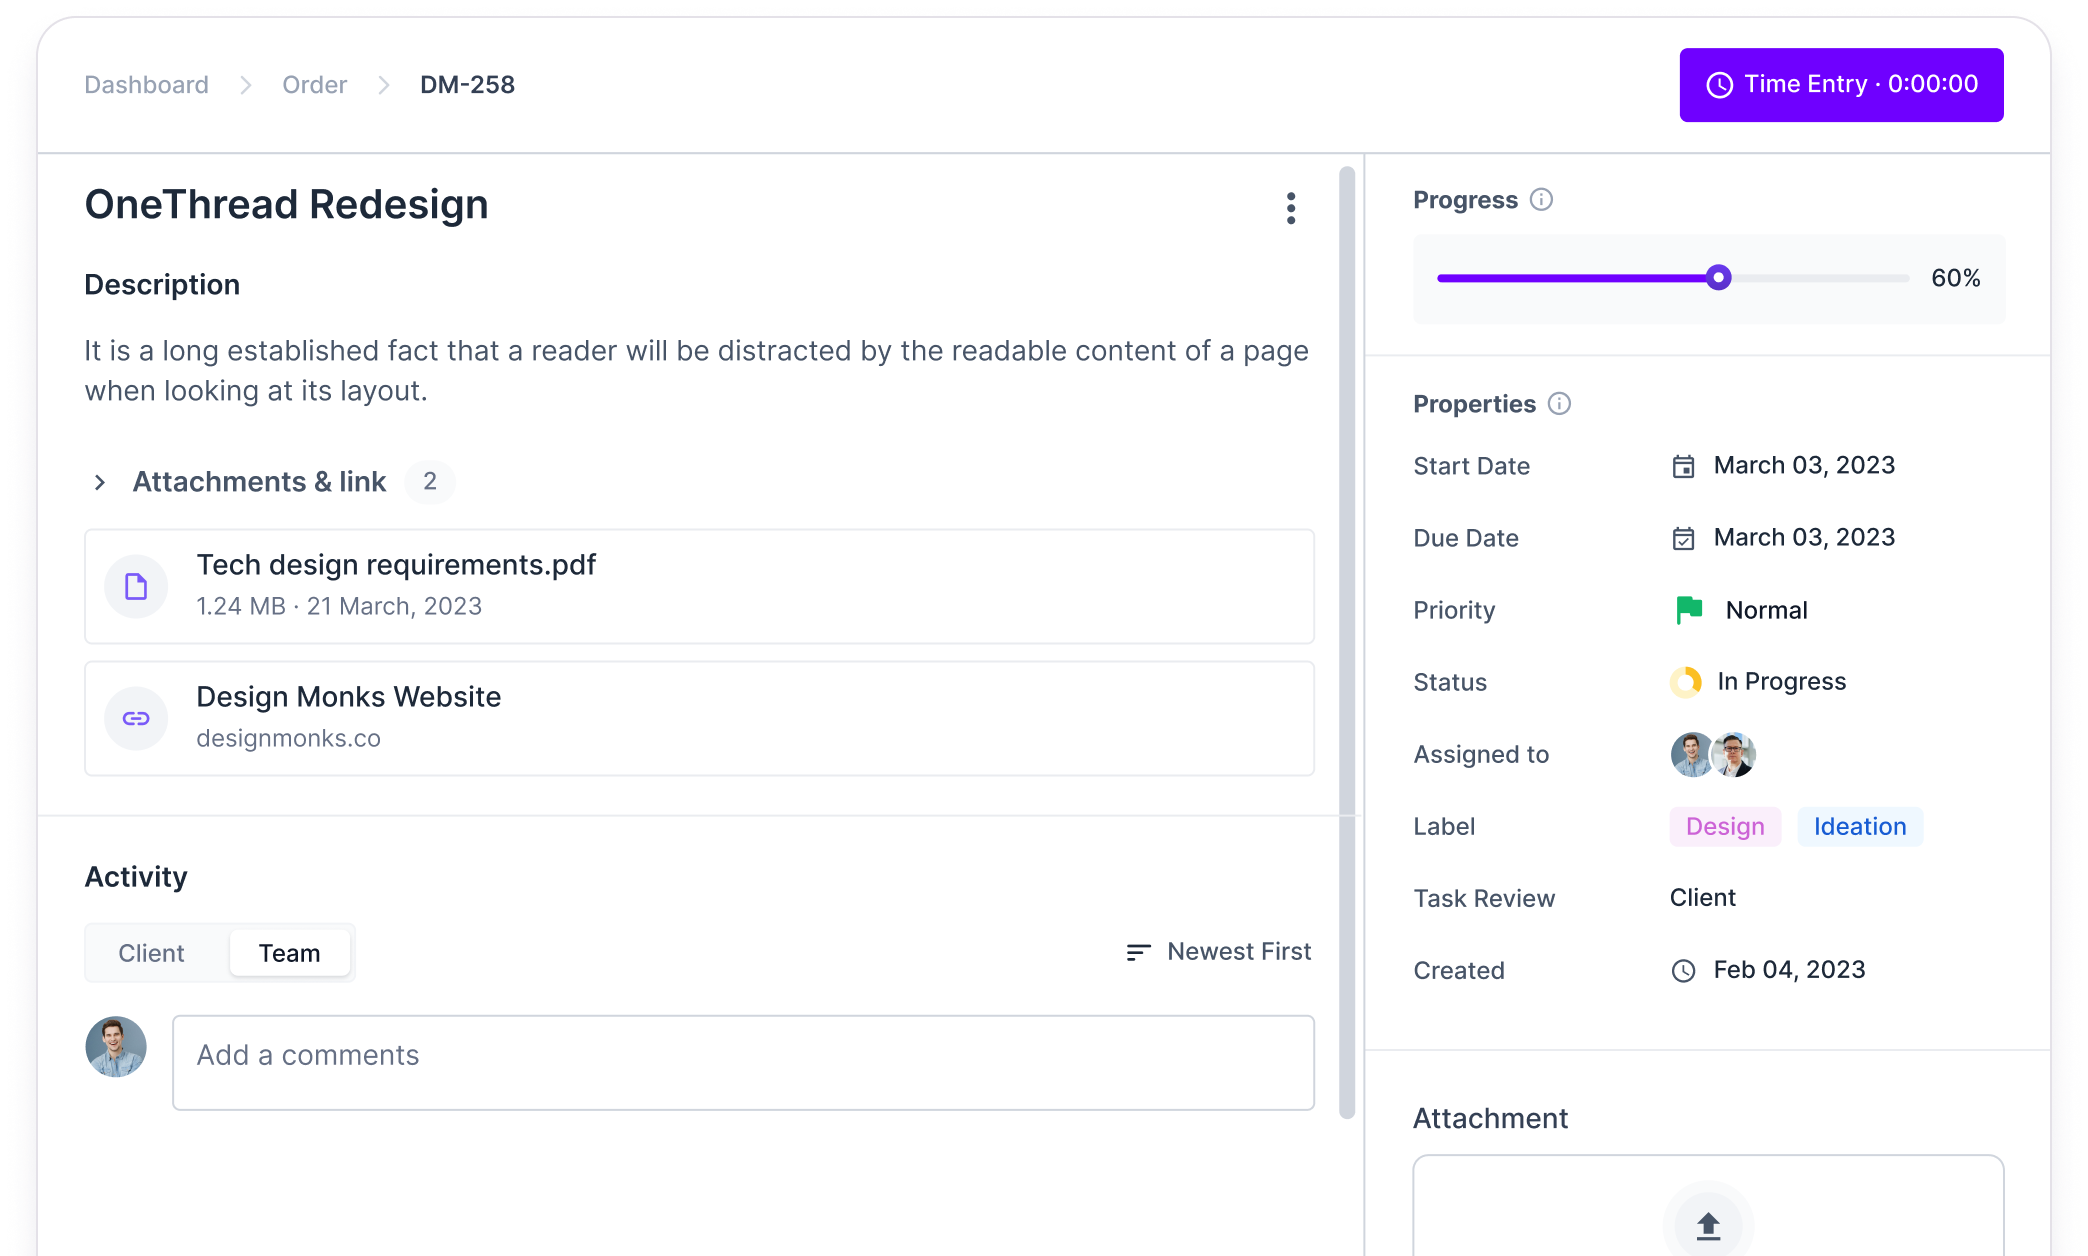The width and height of the screenshot is (2088, 1256).
Task: Select the Team activity tab
Action: (x=289, y=953)
